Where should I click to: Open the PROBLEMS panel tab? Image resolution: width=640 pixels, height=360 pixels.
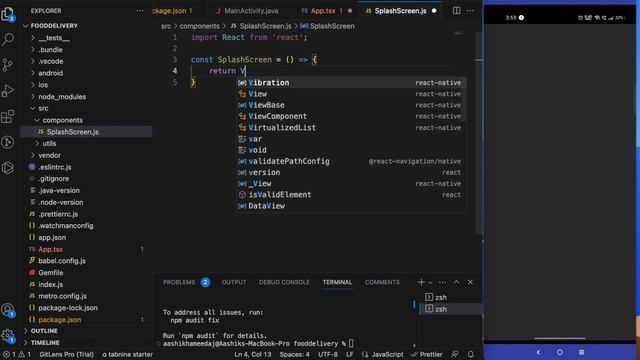click(179, 282)
